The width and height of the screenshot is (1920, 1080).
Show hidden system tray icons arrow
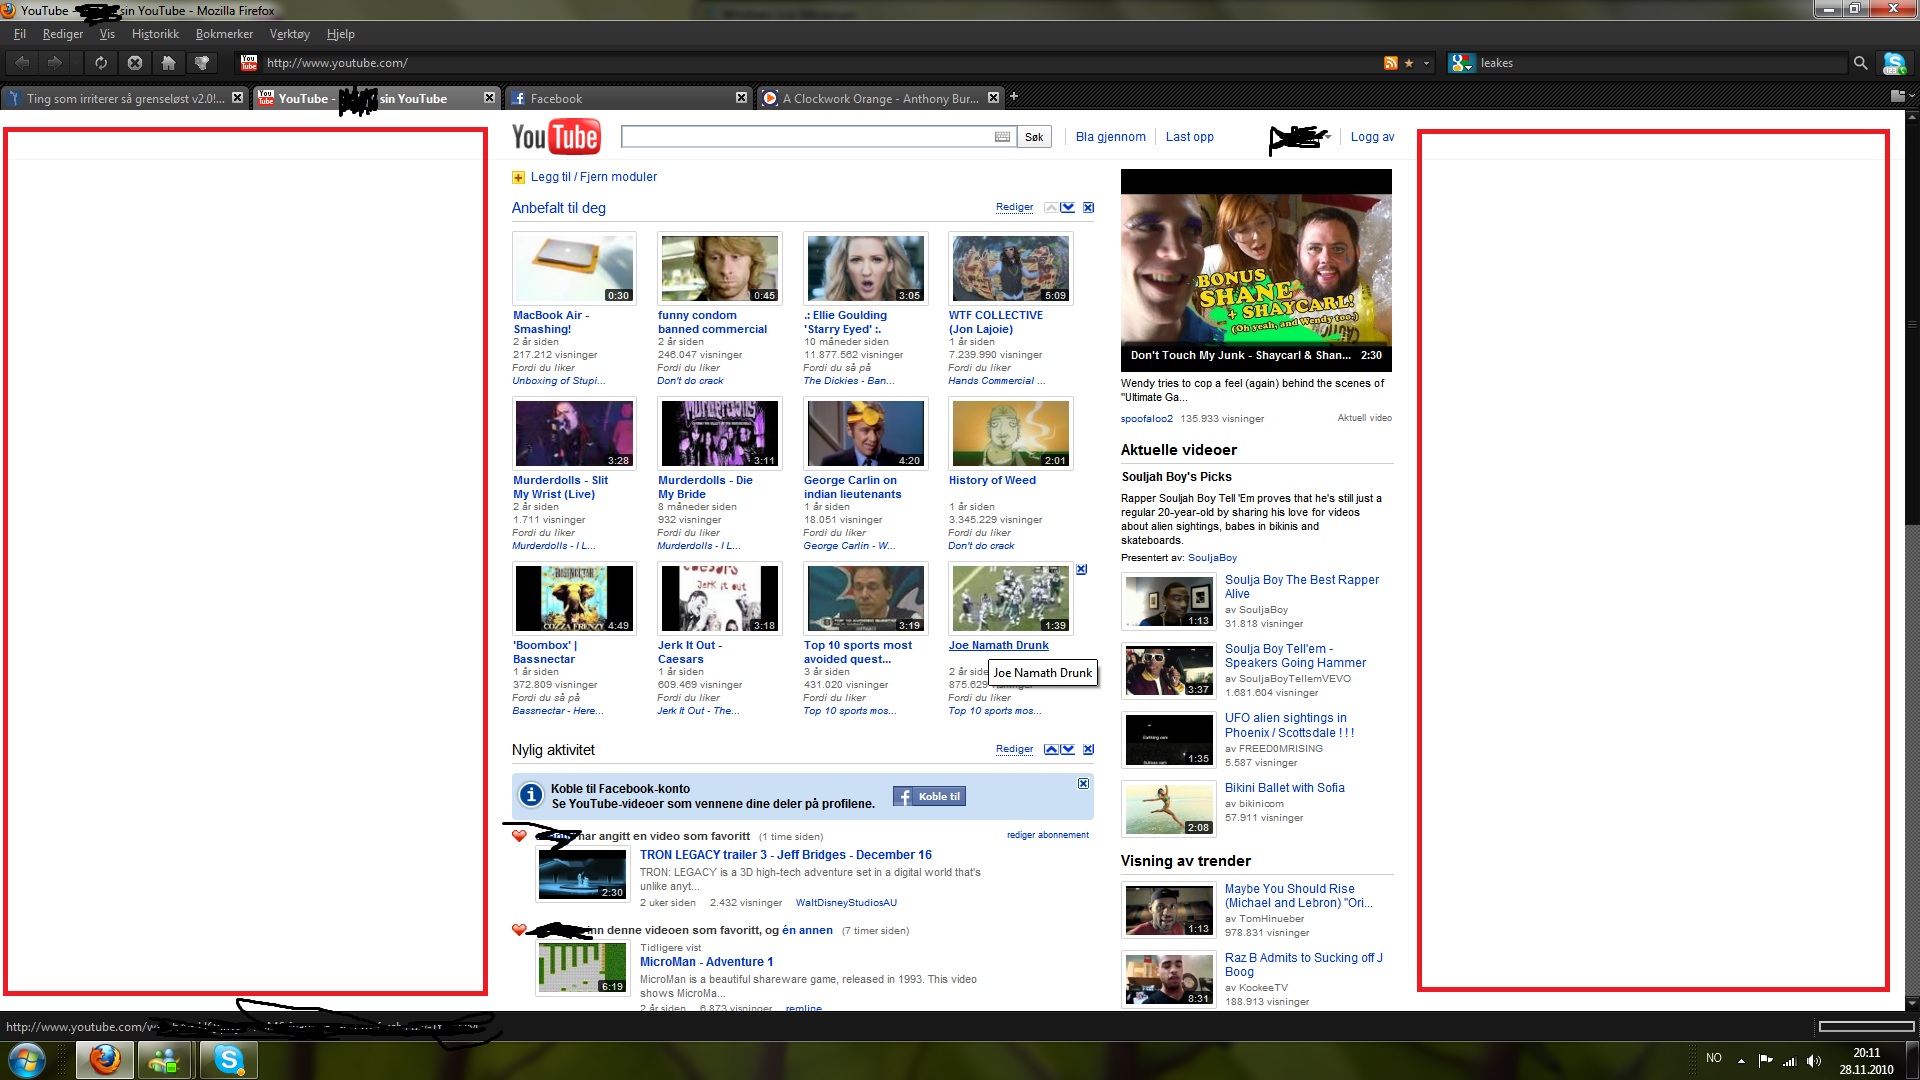pyautogui.click(x=1741, y=1060)
